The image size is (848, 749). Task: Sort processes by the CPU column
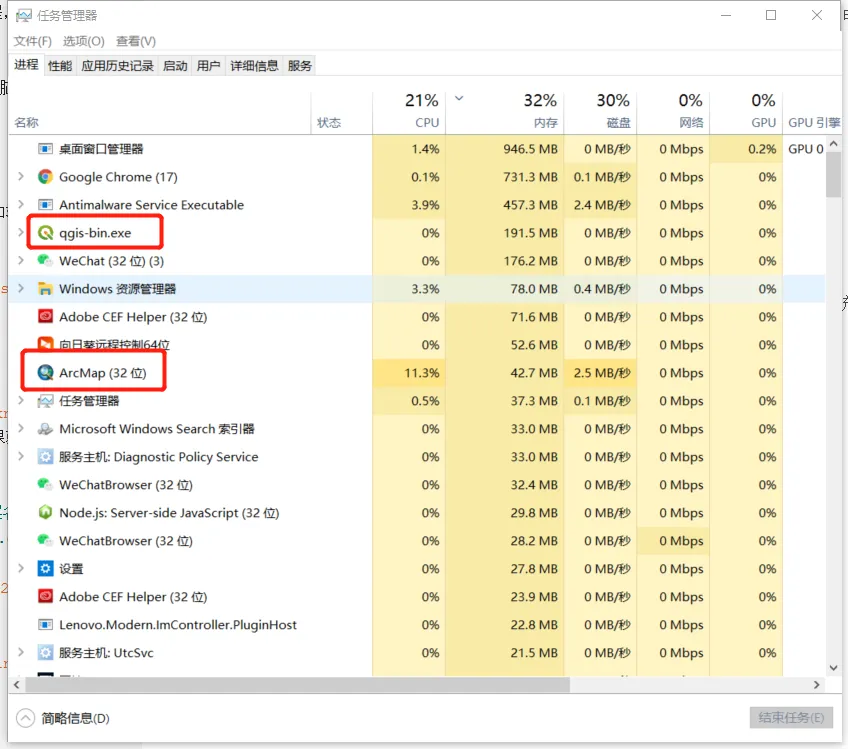click(x=409, y=112)
